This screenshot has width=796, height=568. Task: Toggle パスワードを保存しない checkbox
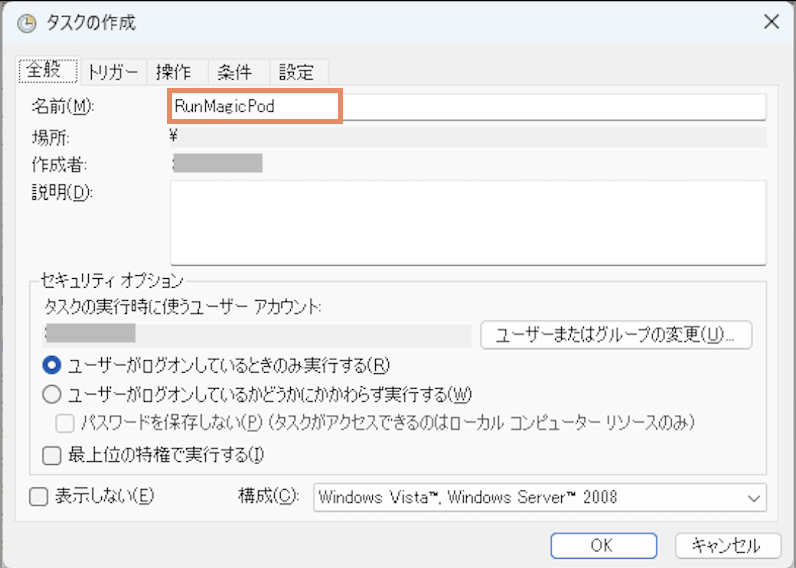click(65, 423)
